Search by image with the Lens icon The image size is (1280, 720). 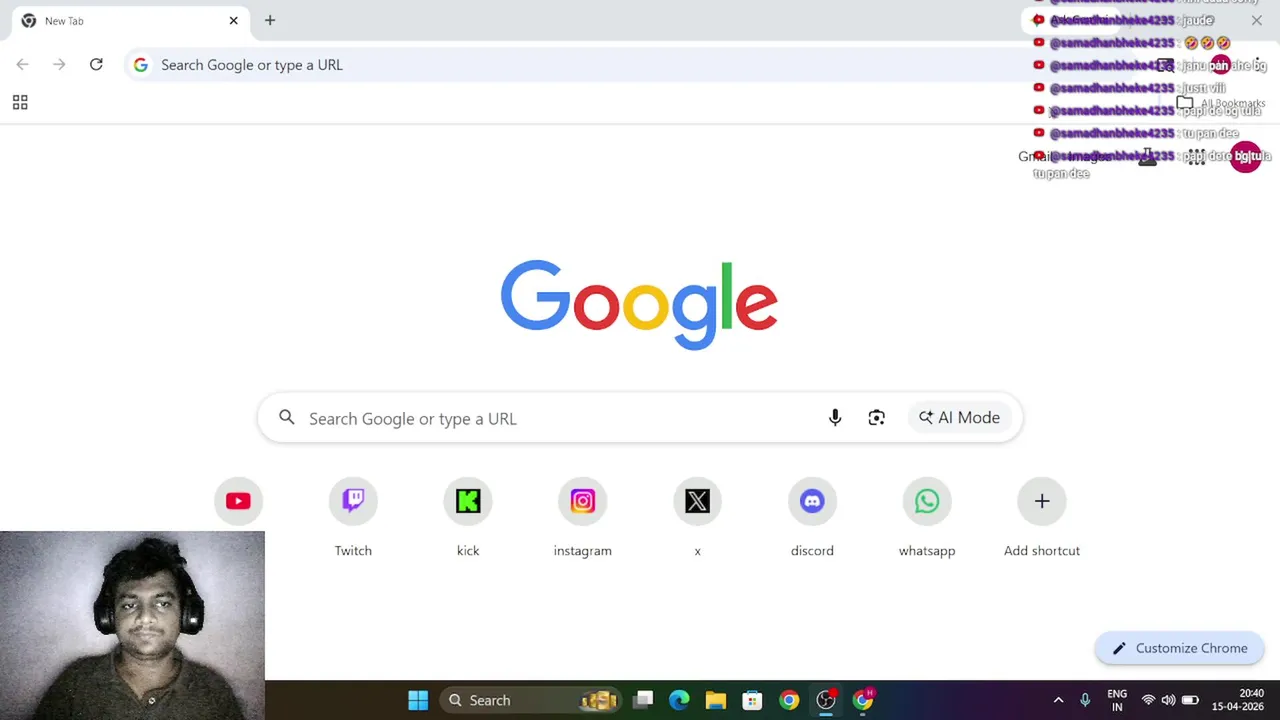click(x=877, y=418)
